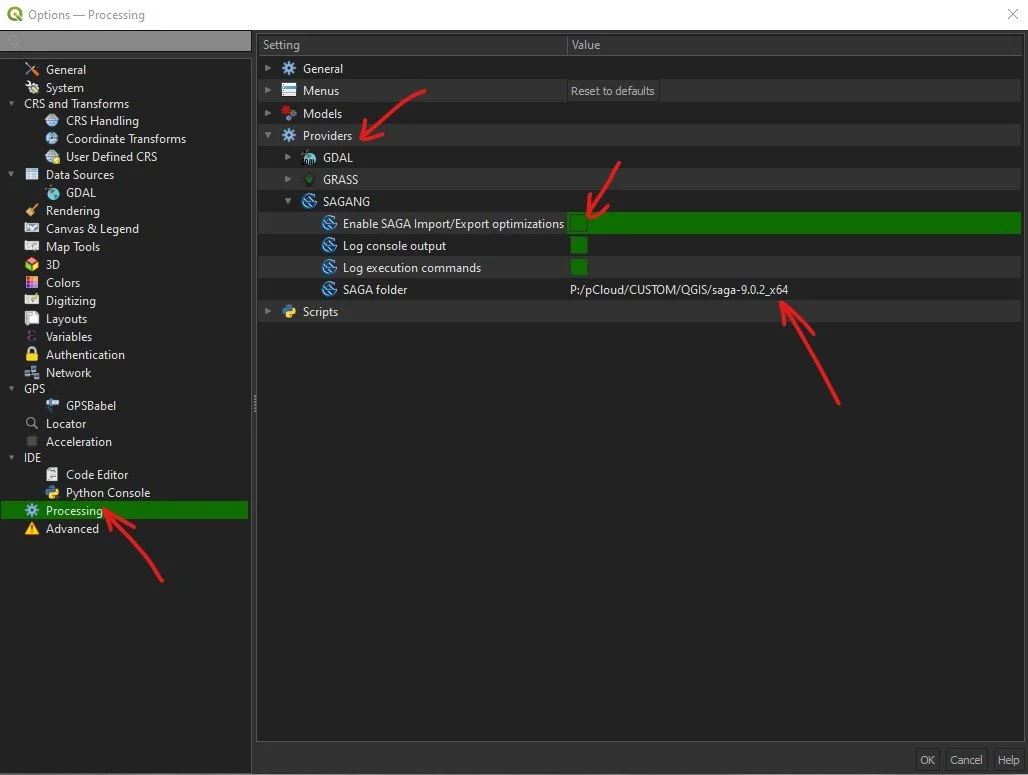Click the Advanced warning triangle icon
Screen dimensions: 1028x775
click(x=31, y=528)
